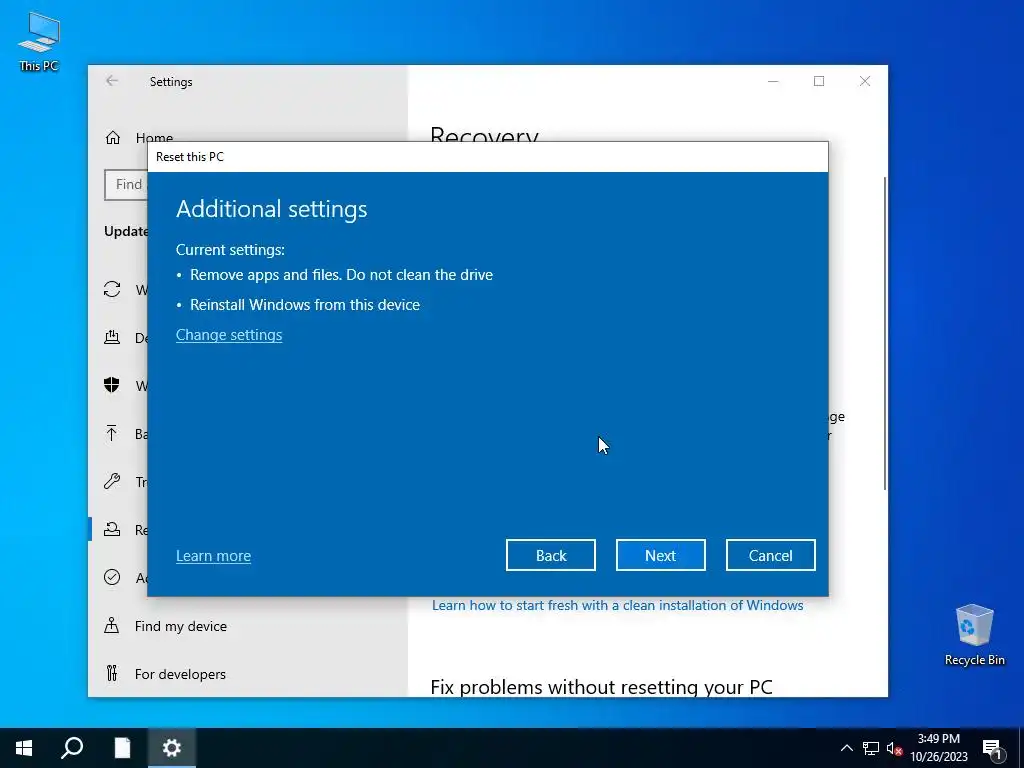
Task: Select the Windows Update sync icon
Action: pyautogui.click(x=112, y=289)
